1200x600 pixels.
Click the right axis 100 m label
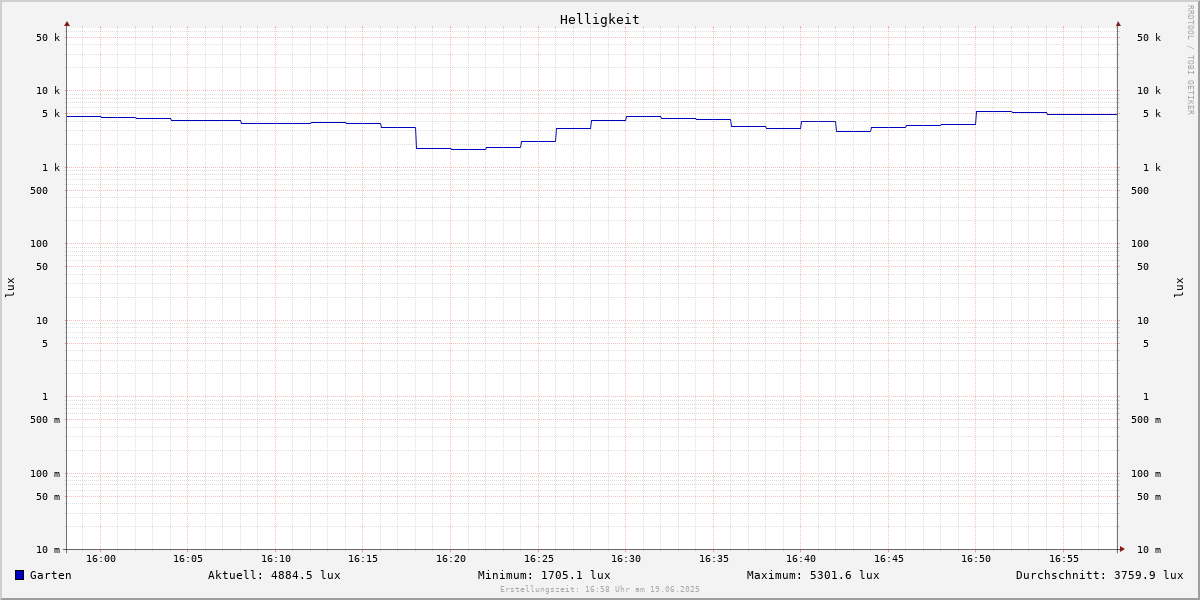click(x=1146, y=474)
